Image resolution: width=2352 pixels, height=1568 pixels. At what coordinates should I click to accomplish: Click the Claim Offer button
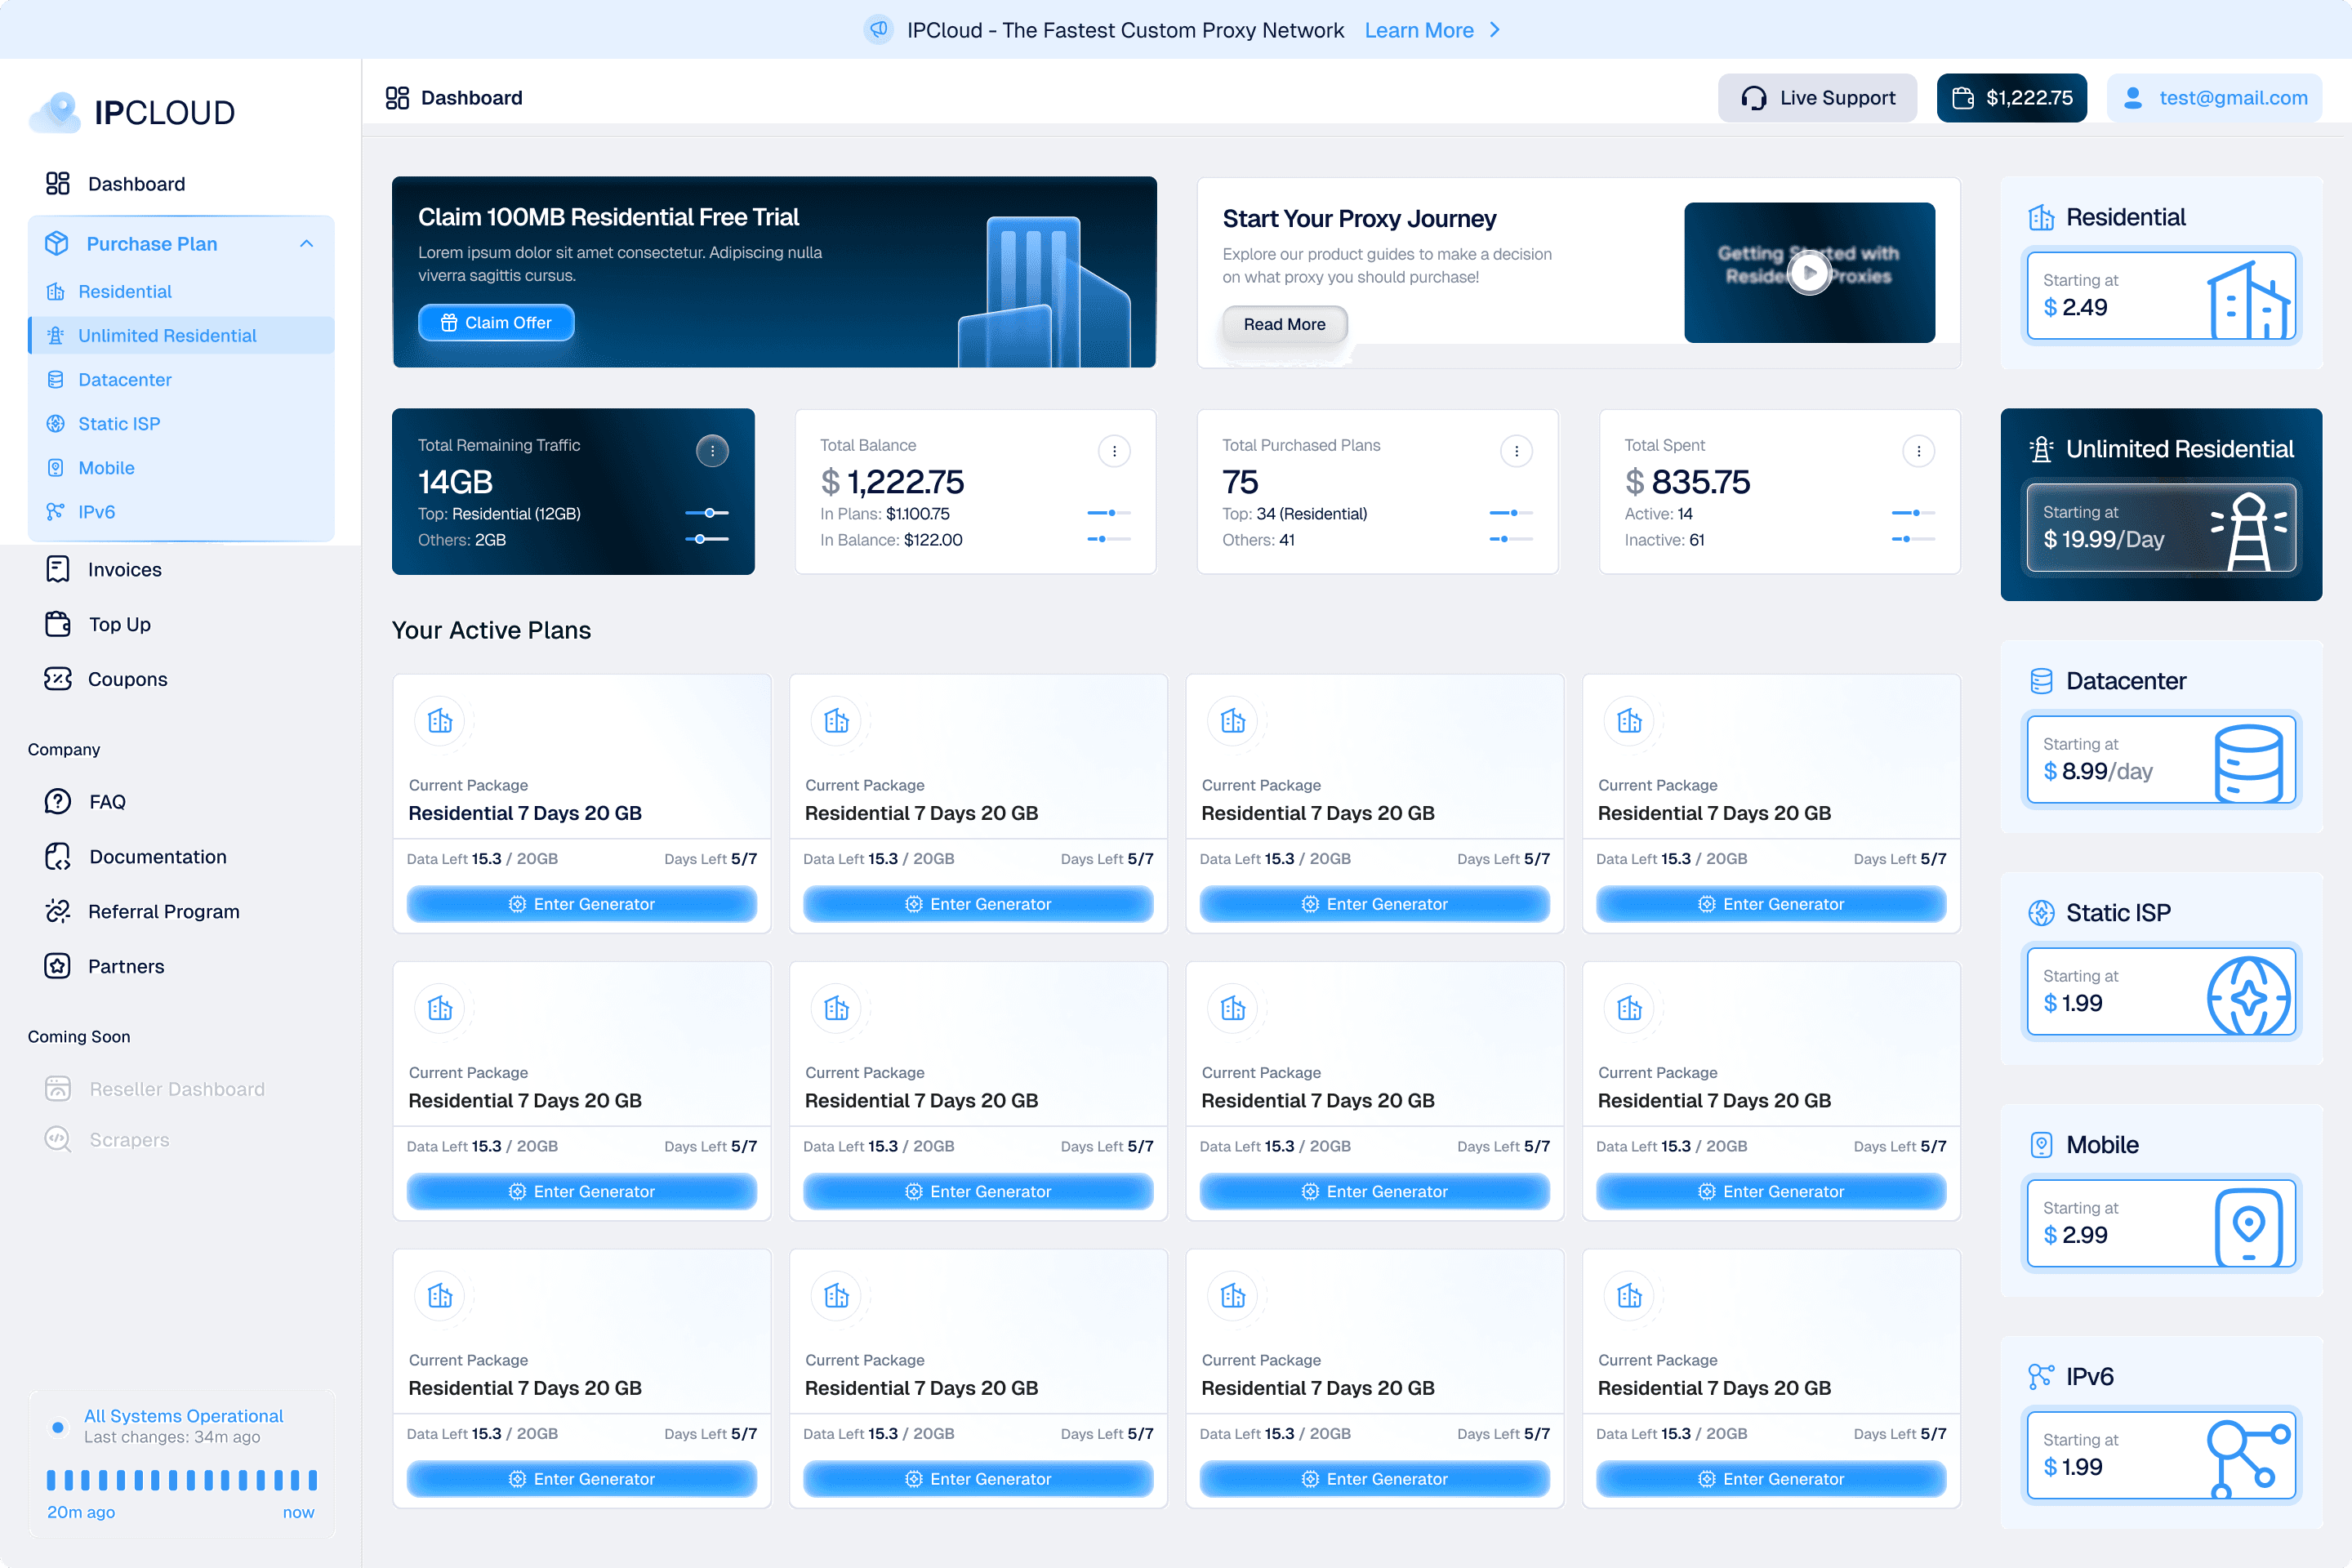[496, 322]
